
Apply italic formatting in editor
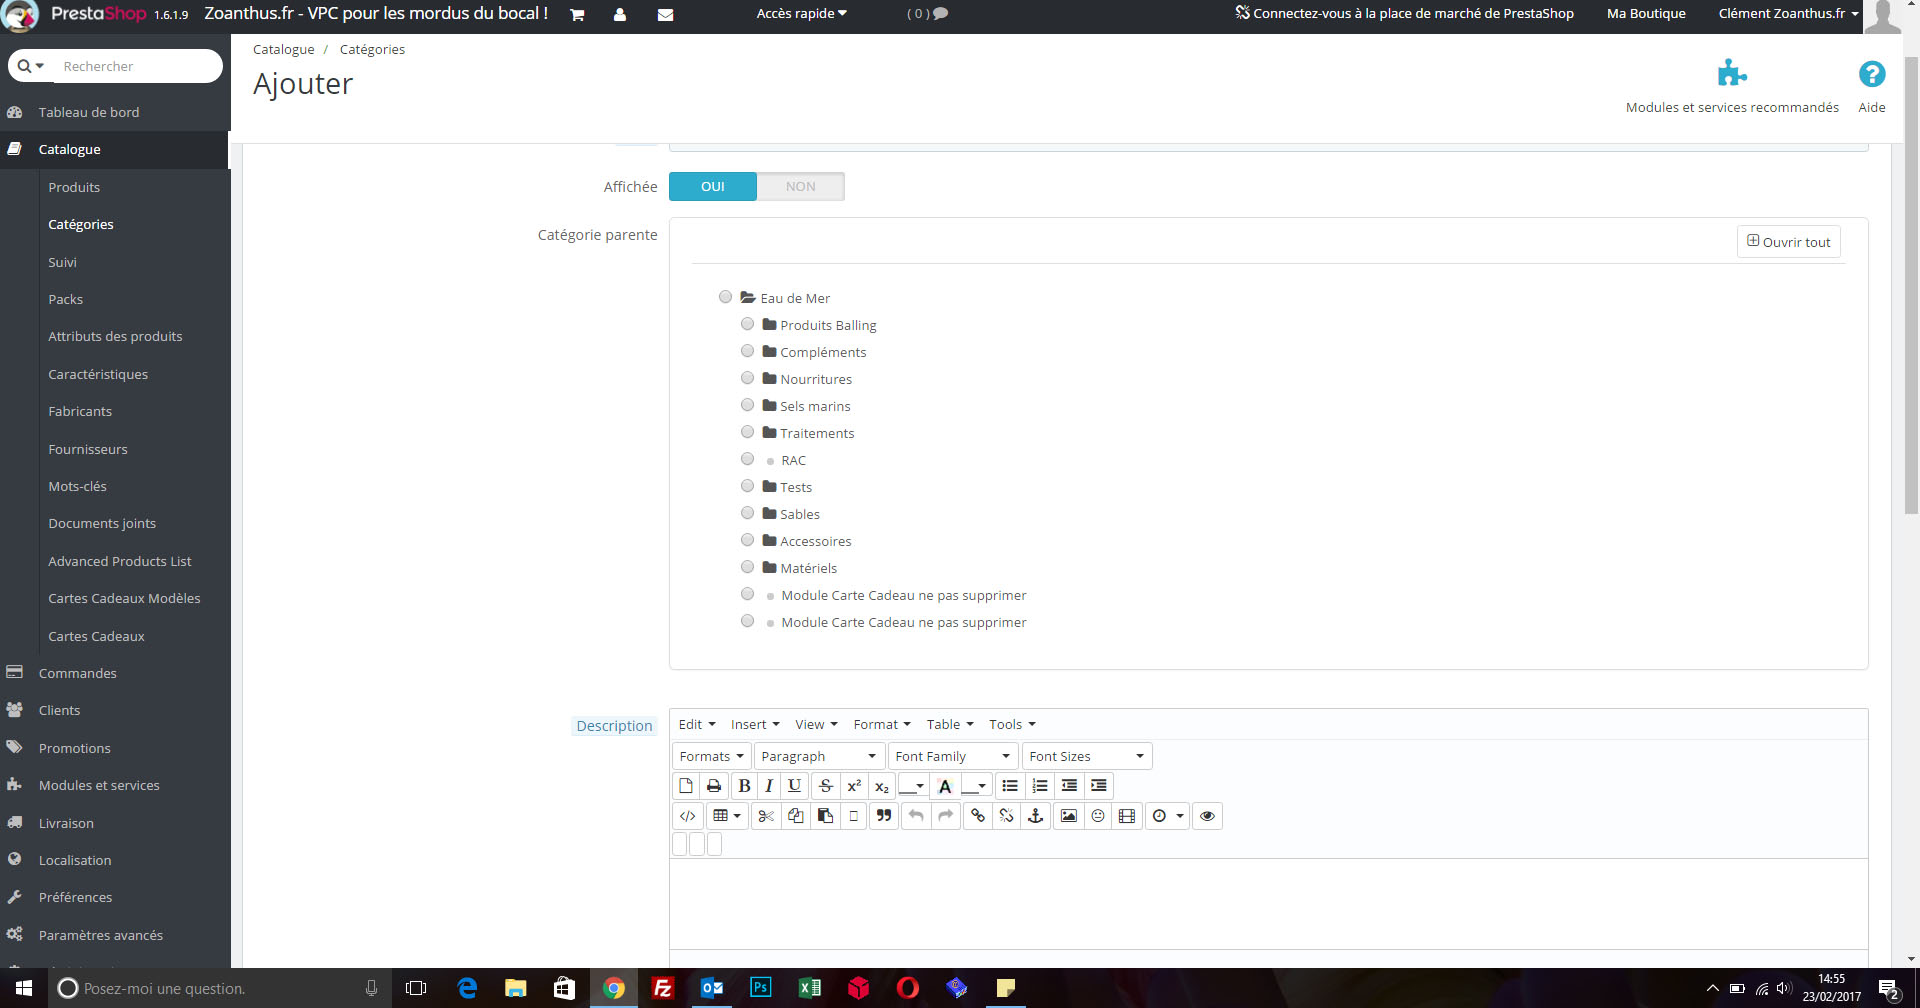[x=769, y=786]
